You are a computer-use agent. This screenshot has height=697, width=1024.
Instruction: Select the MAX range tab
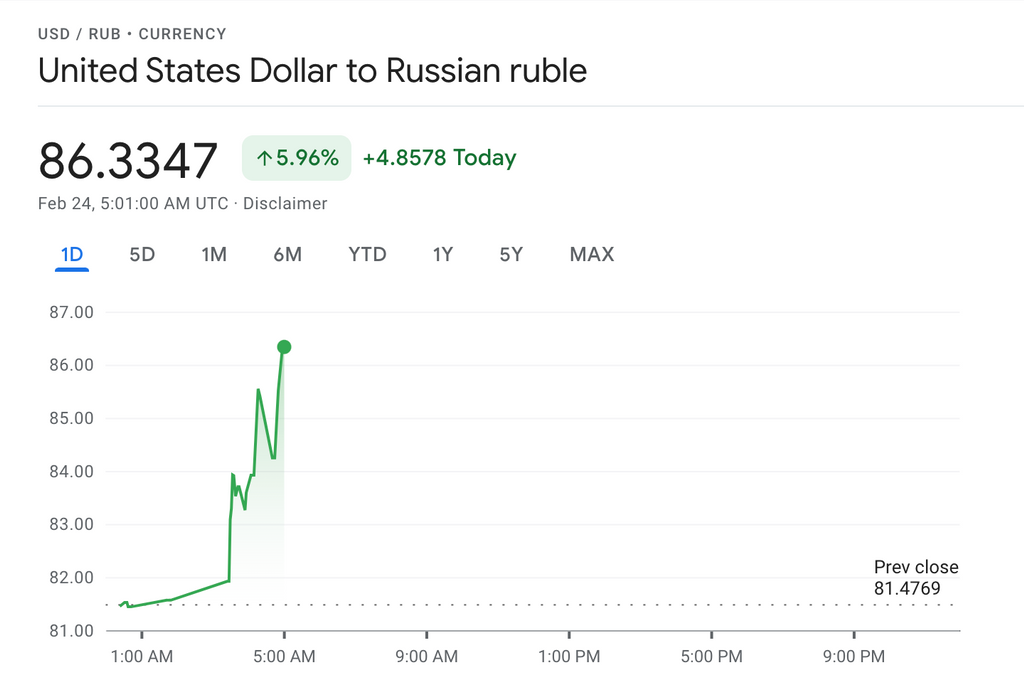click(591, 255)
